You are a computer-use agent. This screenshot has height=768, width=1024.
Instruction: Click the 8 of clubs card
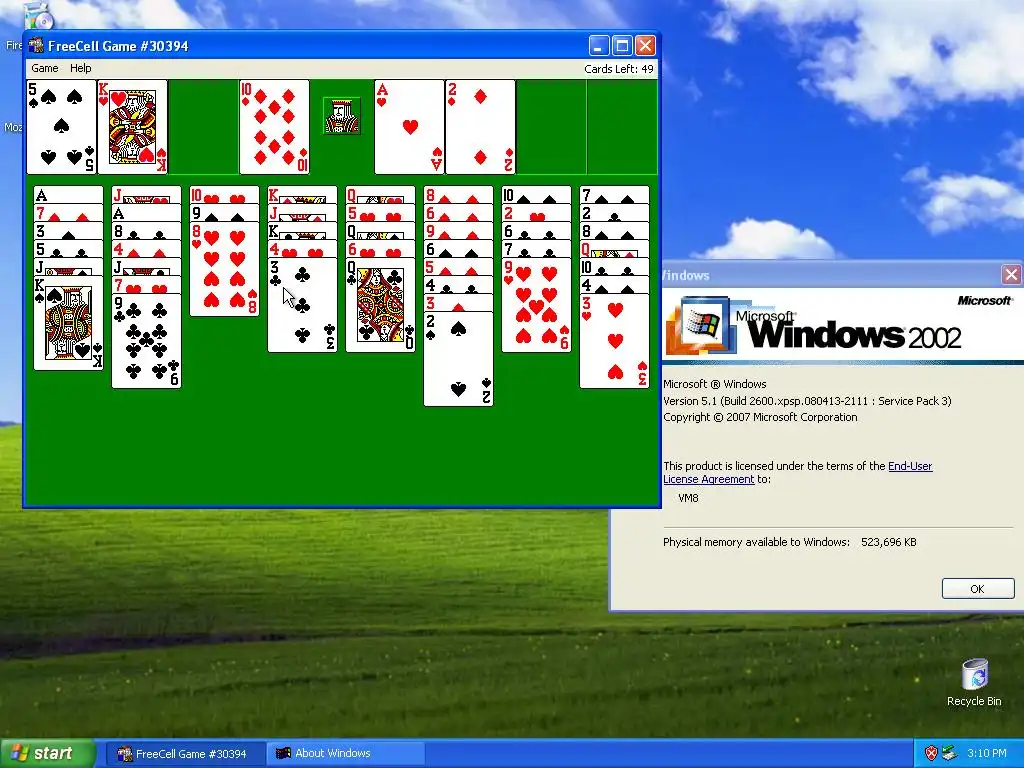(146, 231)
